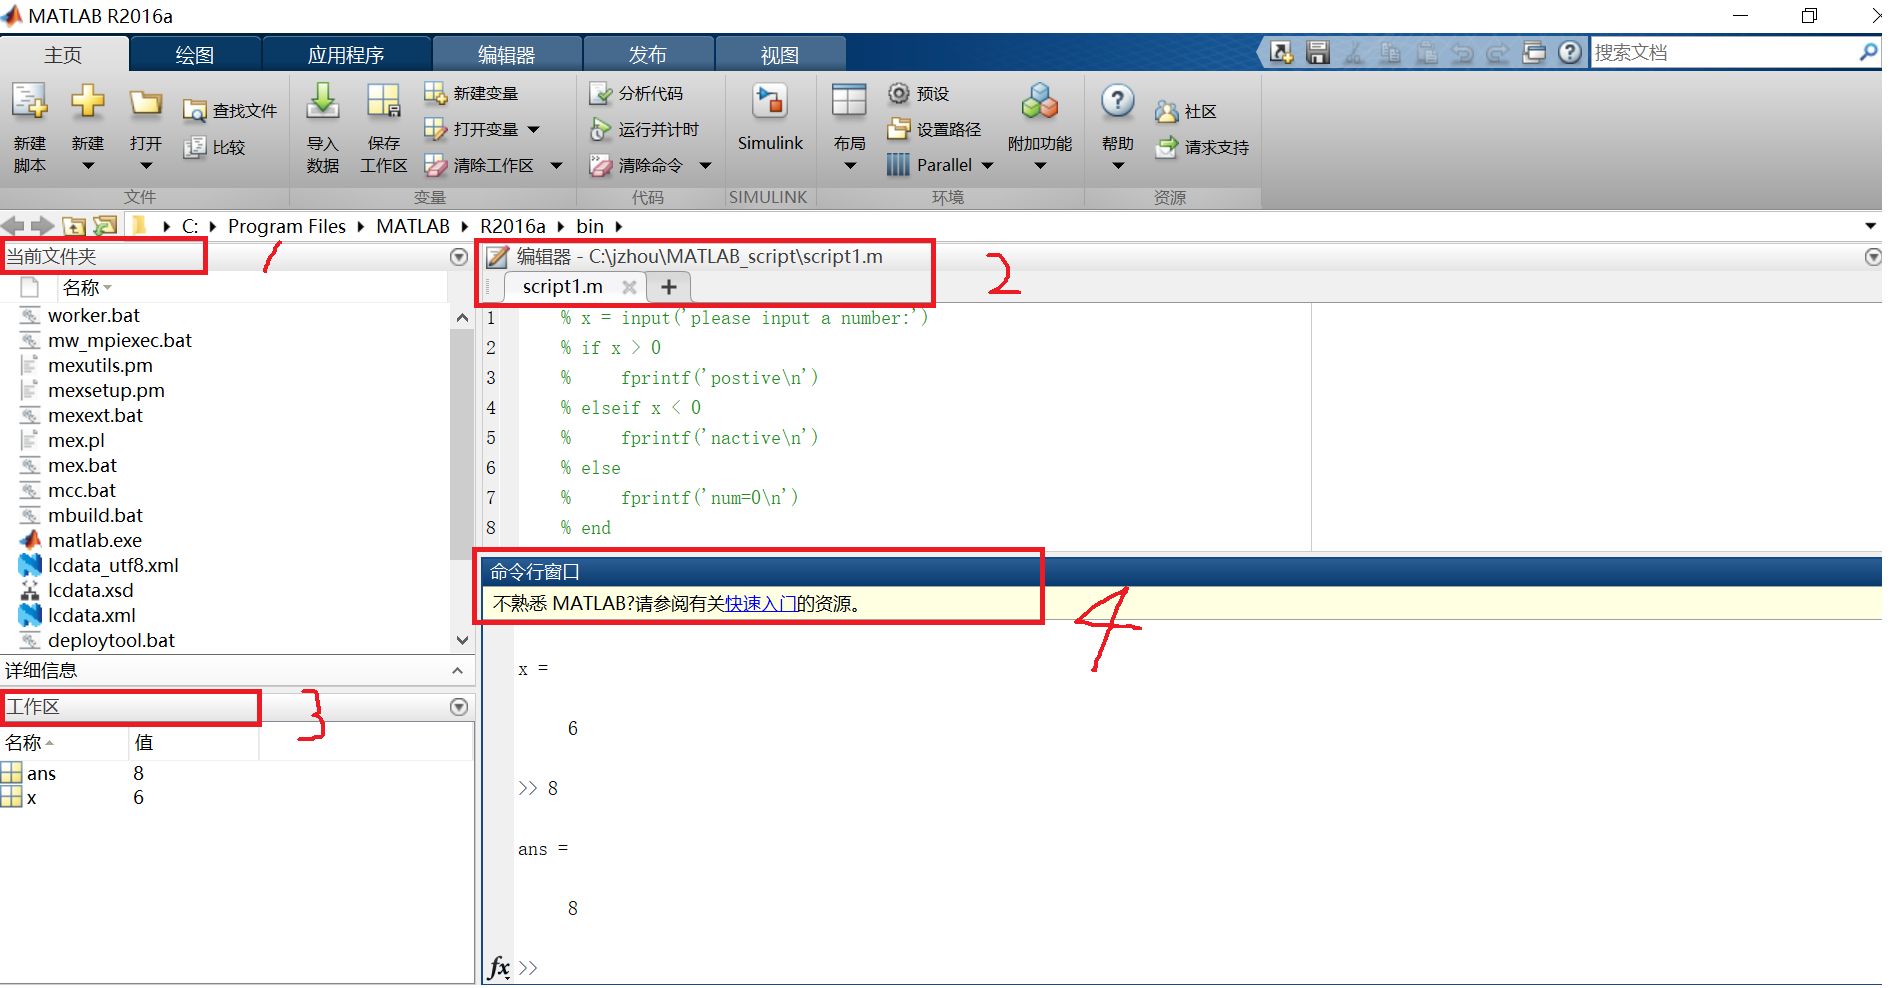Screen dimensions: 1890x988
Task: Open the New (新建) dropdown arrow
Action: click(x=88, y=166)
